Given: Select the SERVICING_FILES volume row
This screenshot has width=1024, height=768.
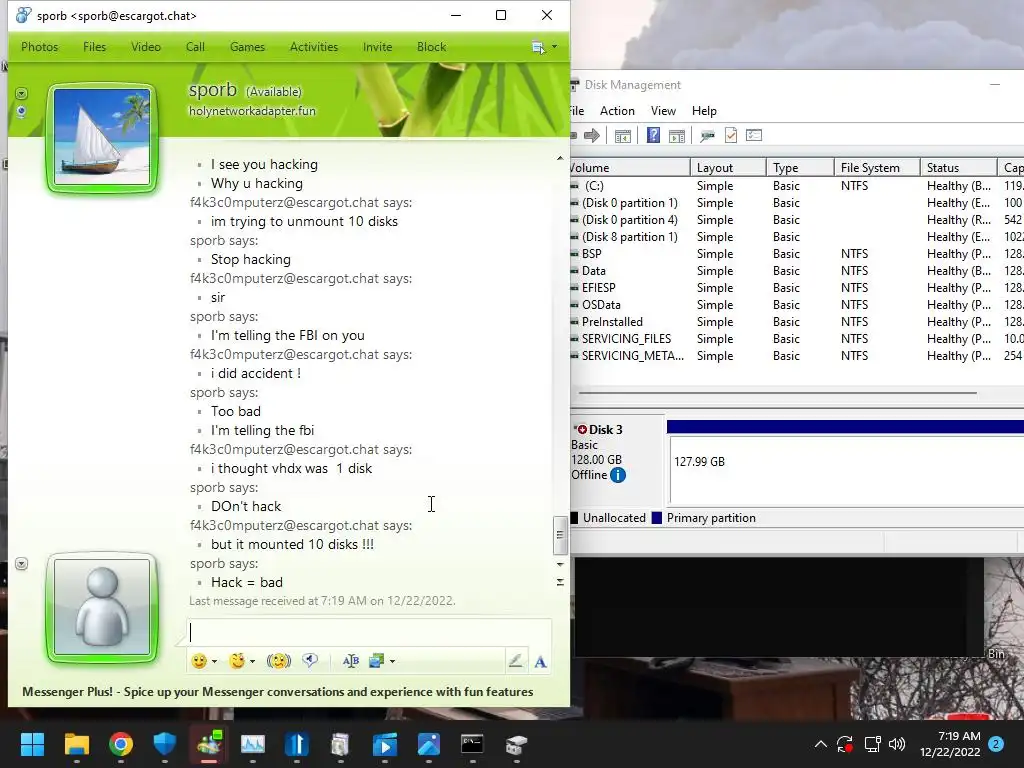Looking at the screenshot, I should tap(797, 339).
